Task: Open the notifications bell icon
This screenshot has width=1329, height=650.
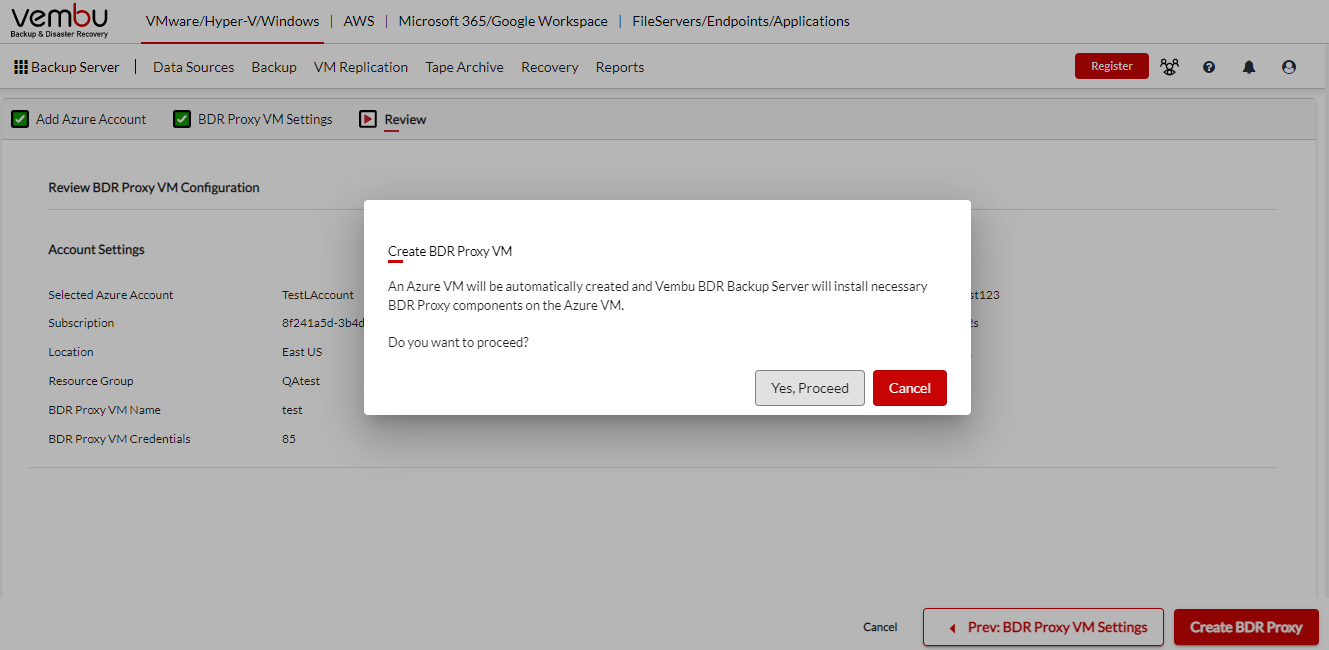Action: click(1249, 67)
